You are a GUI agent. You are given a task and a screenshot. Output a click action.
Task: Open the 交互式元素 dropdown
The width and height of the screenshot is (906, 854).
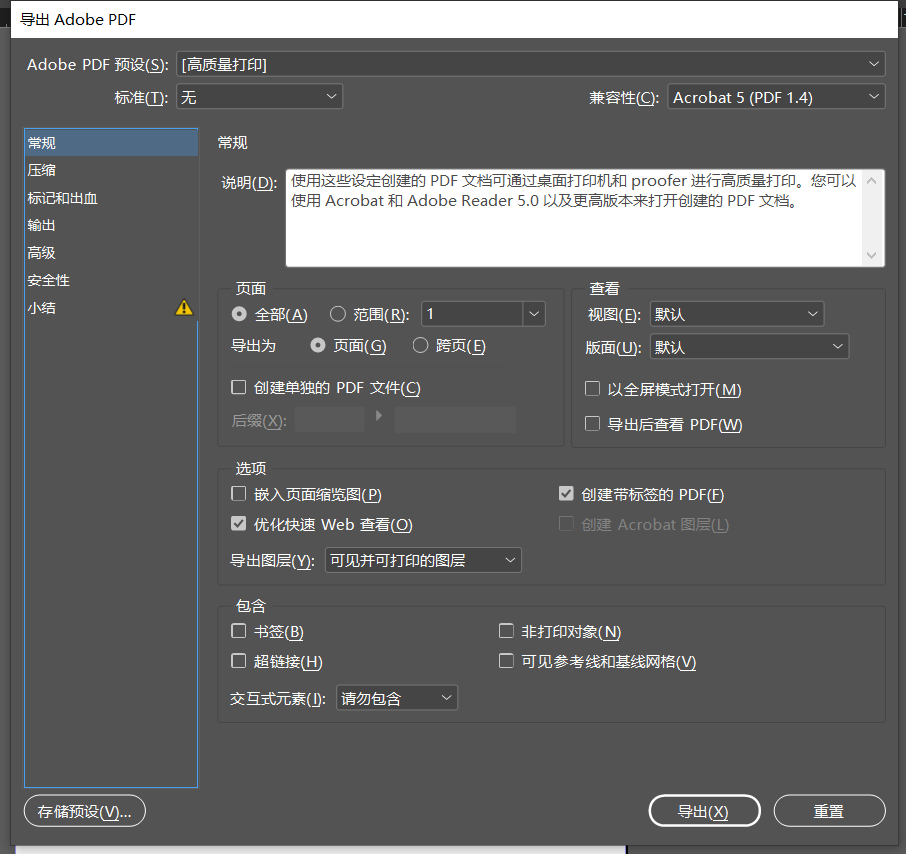[397, 698]
